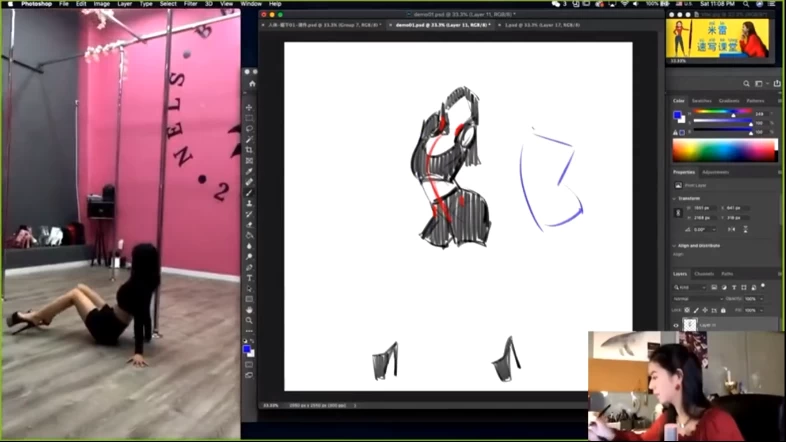Open the Adjustments tab
The height and width of the screenshot is (442, 786).
coord(715,172)
